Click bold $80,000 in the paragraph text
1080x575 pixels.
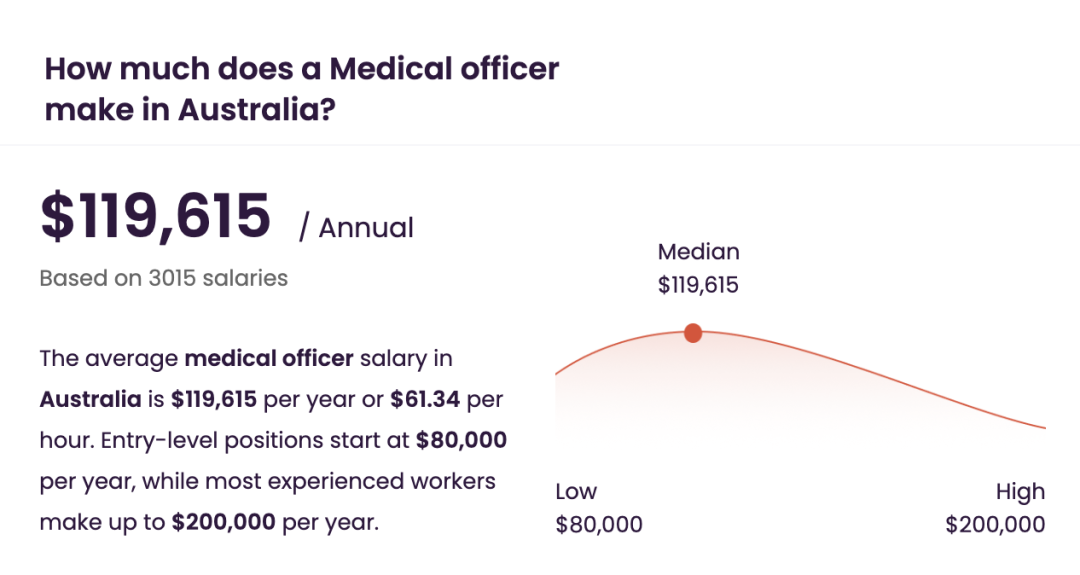[461, 440]
